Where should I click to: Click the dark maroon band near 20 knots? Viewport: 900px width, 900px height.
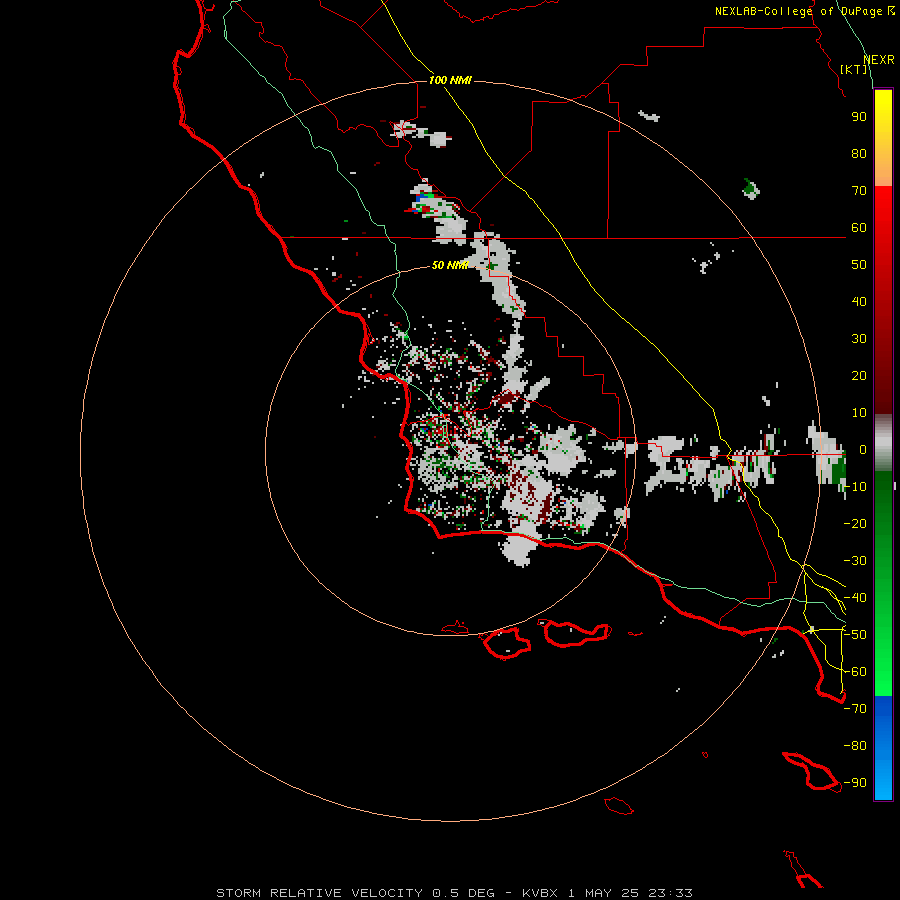pyautogui.click(x=883, y=376)
